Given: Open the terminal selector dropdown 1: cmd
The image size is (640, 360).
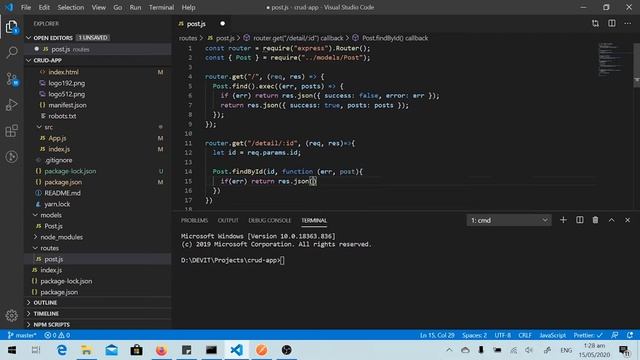Looking at the screenshot, I should click(509, 220).
